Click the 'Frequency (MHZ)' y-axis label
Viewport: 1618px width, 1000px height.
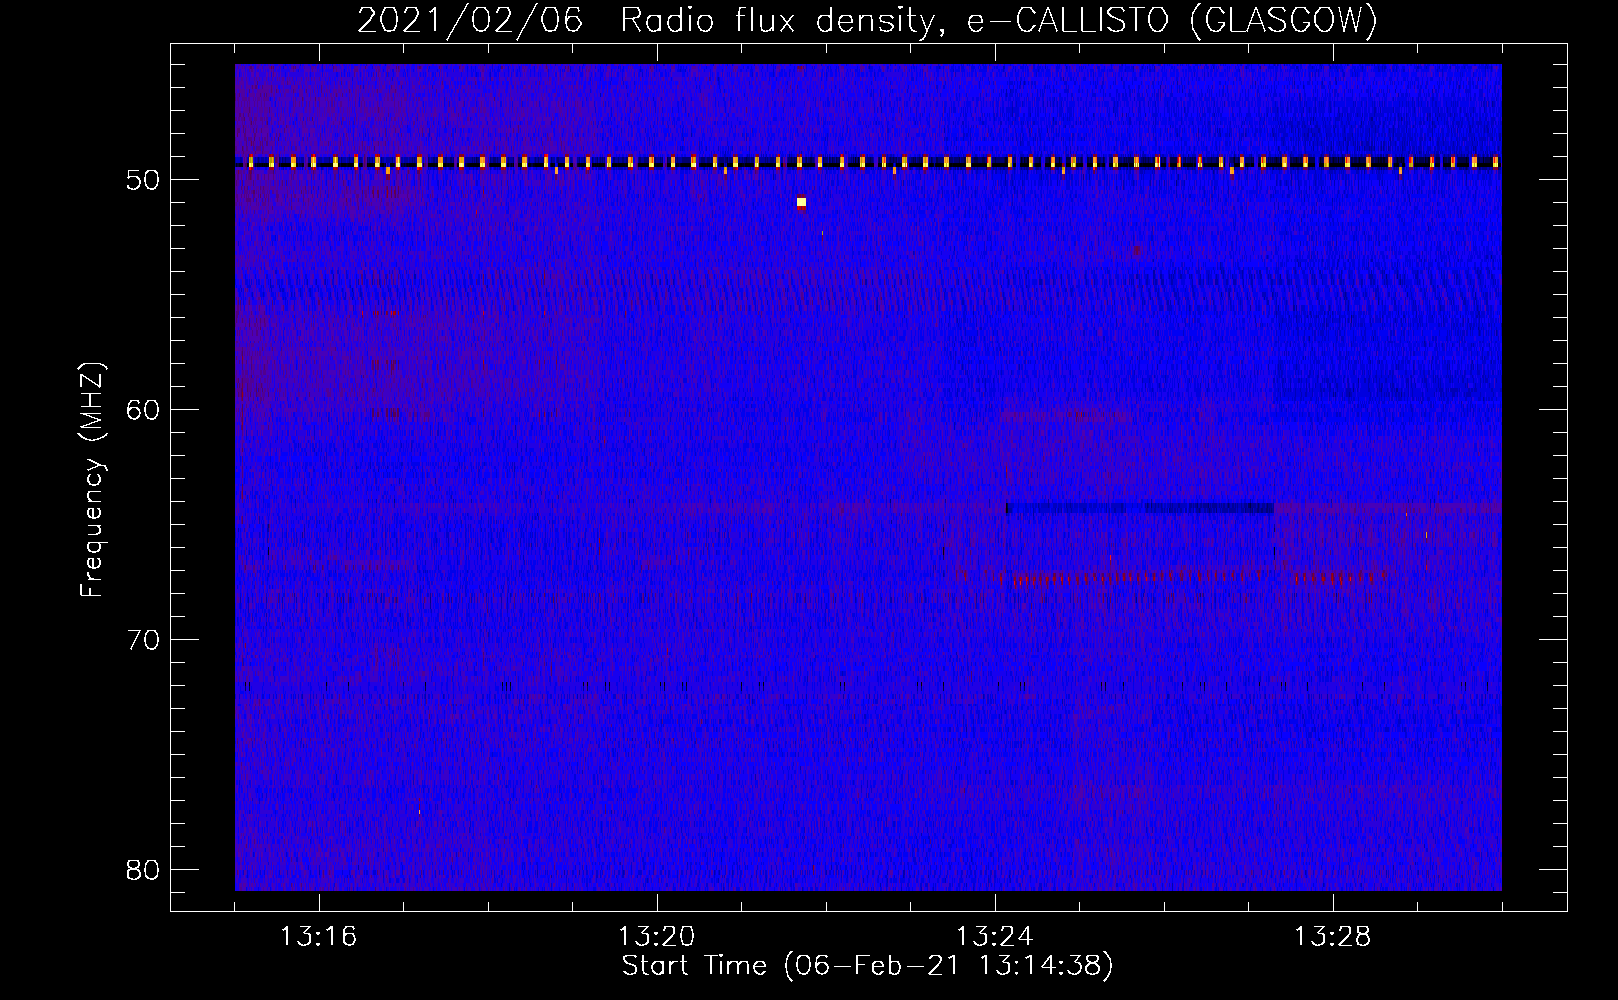(92, 480)
